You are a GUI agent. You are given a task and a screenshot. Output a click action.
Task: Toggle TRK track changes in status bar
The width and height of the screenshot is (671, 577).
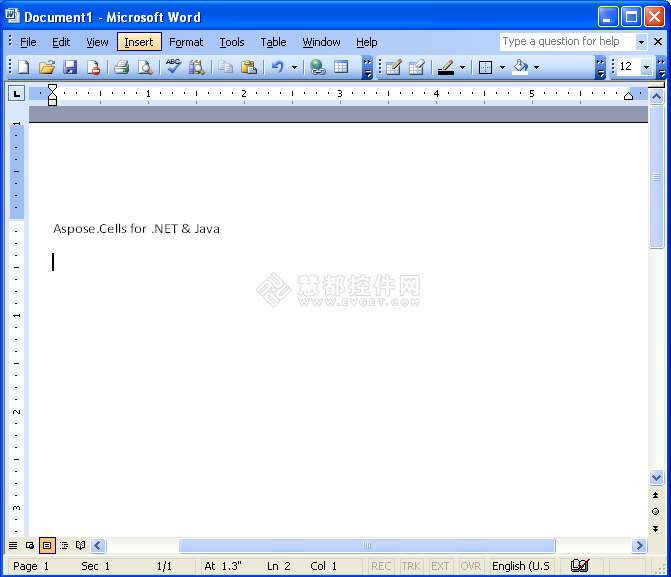pyautogui.click(x=411, y=566)
